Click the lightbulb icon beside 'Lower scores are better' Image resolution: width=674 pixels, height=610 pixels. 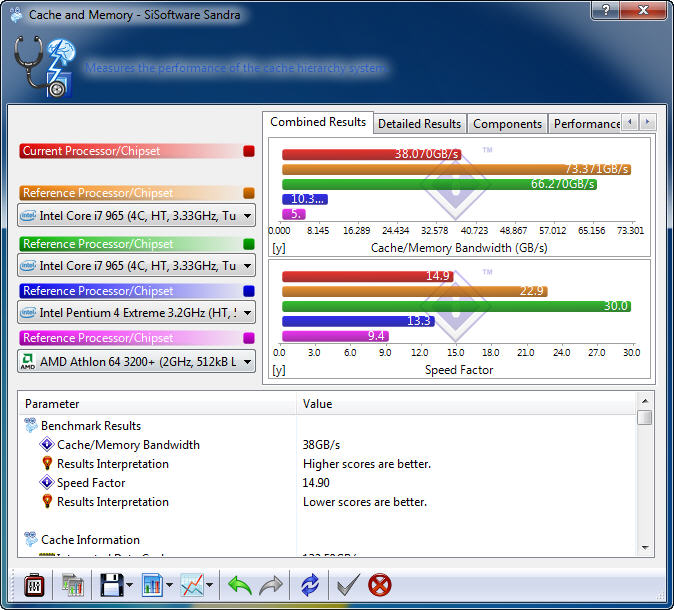point(47,501)
